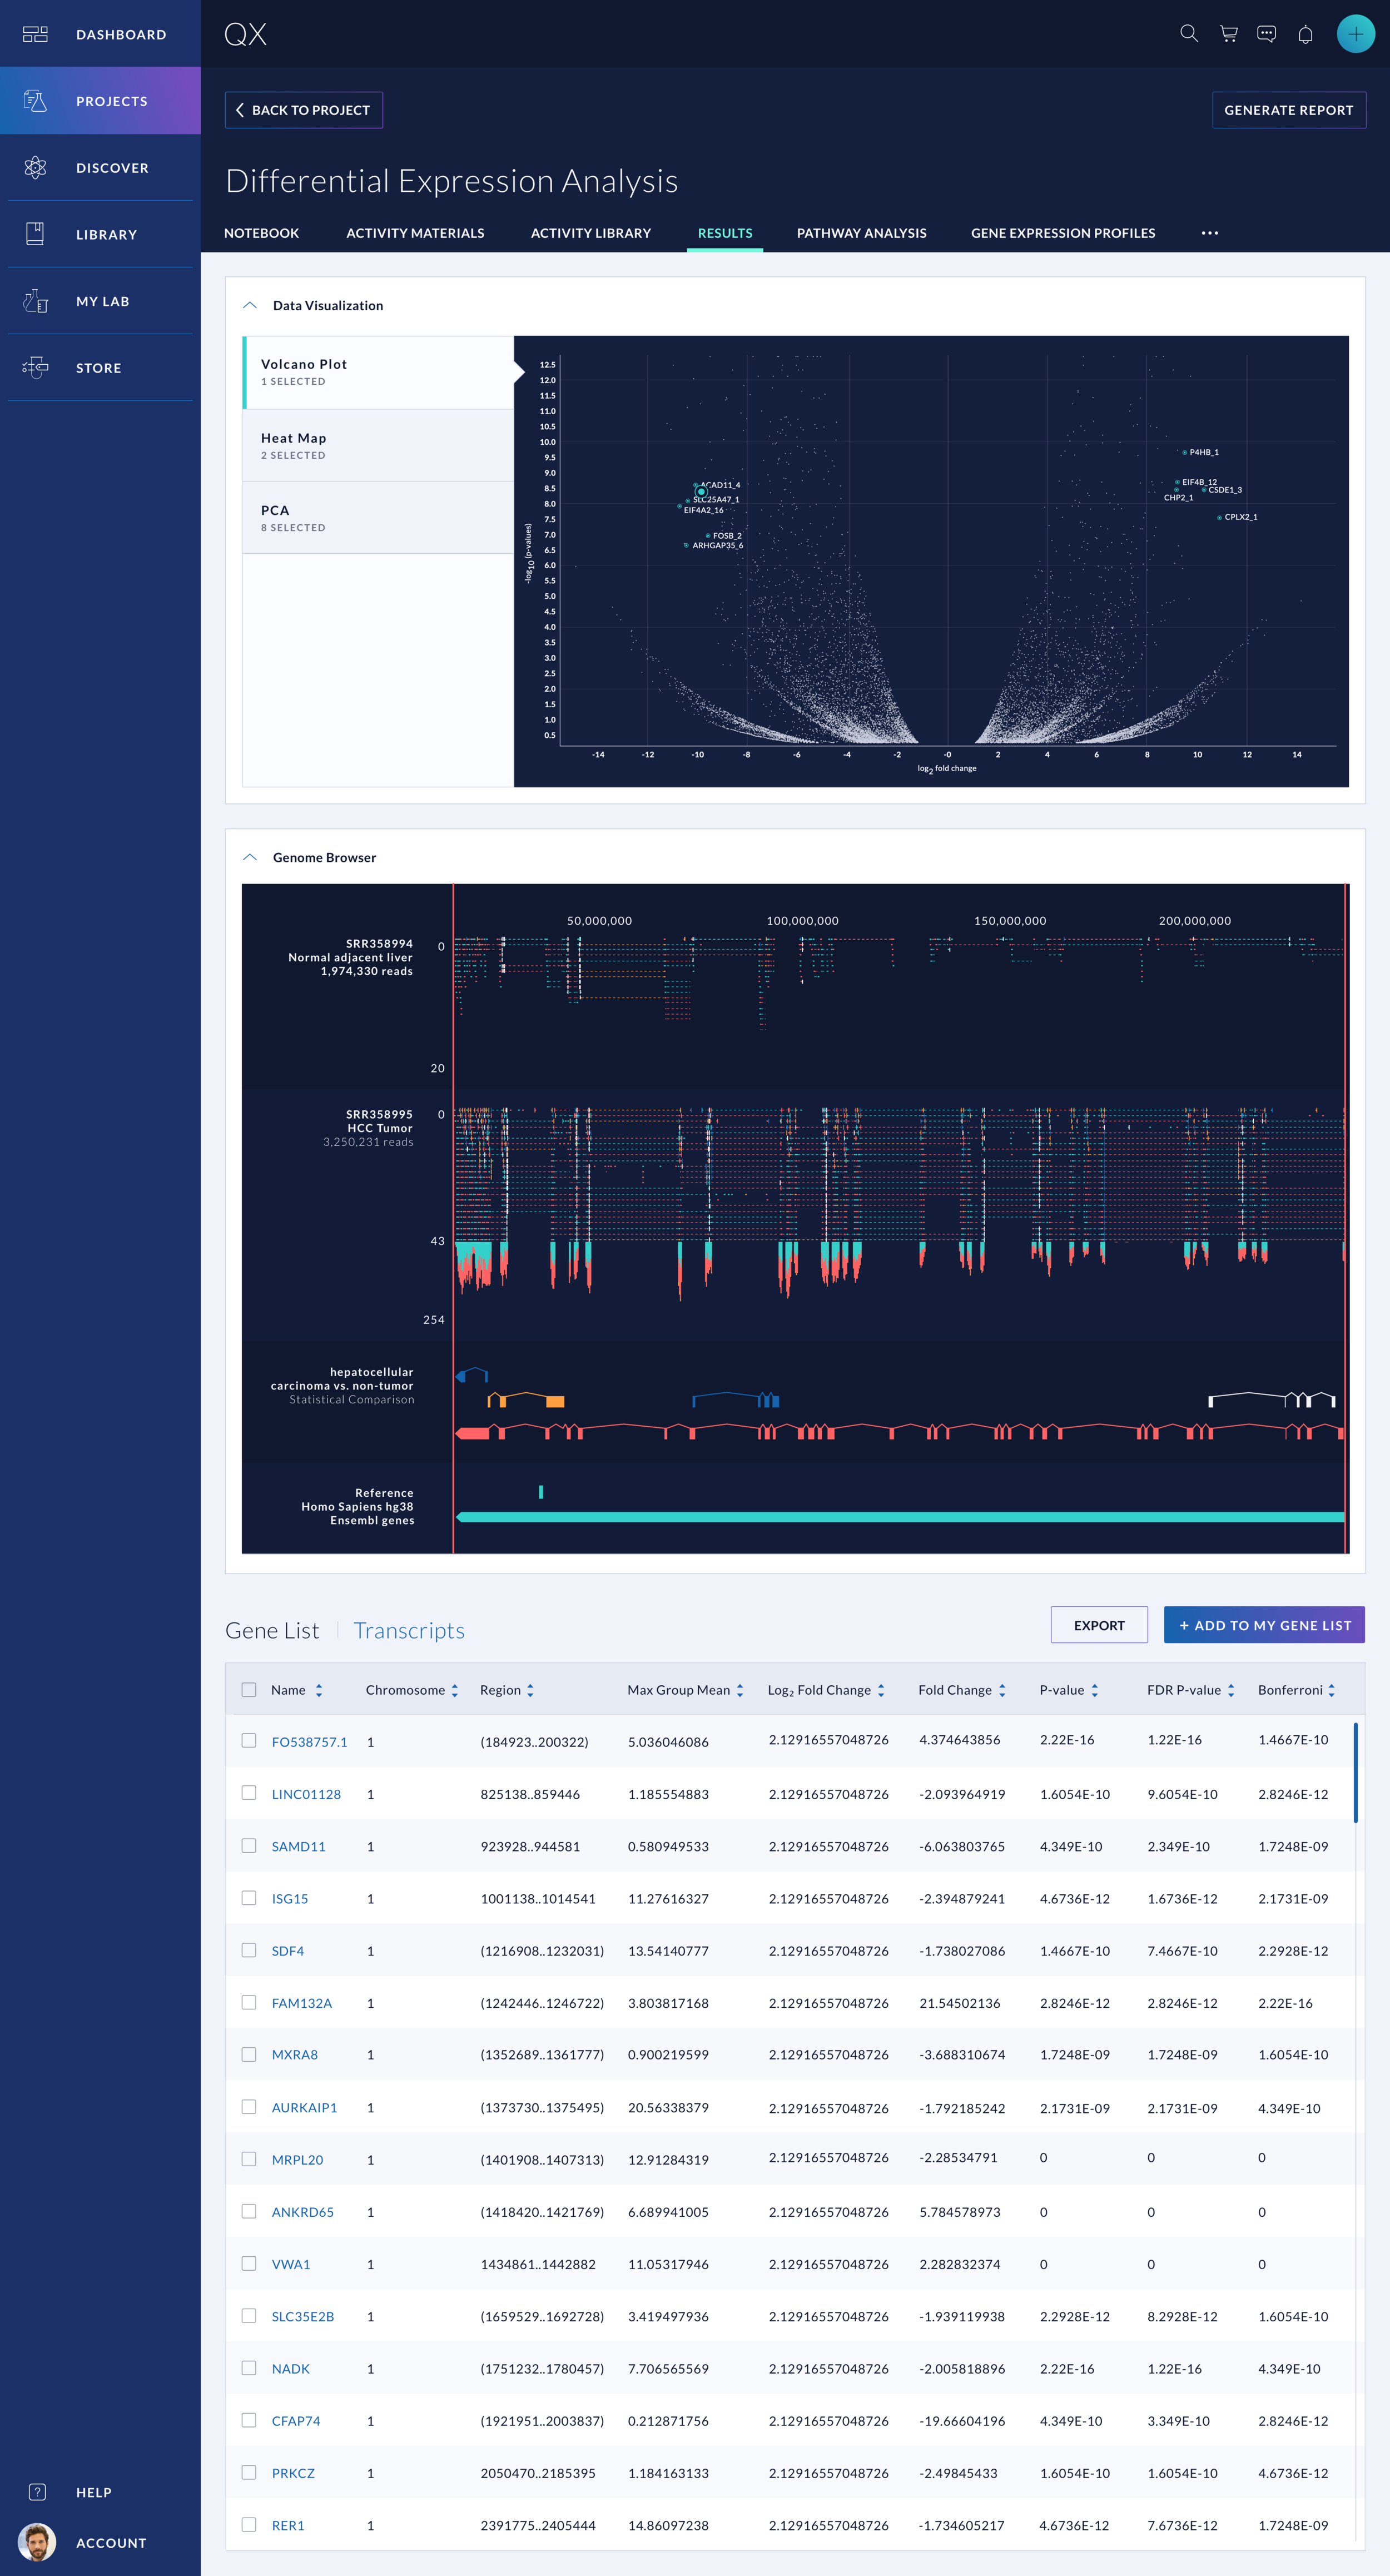Click the notifications bell icon

point(1305,35)
